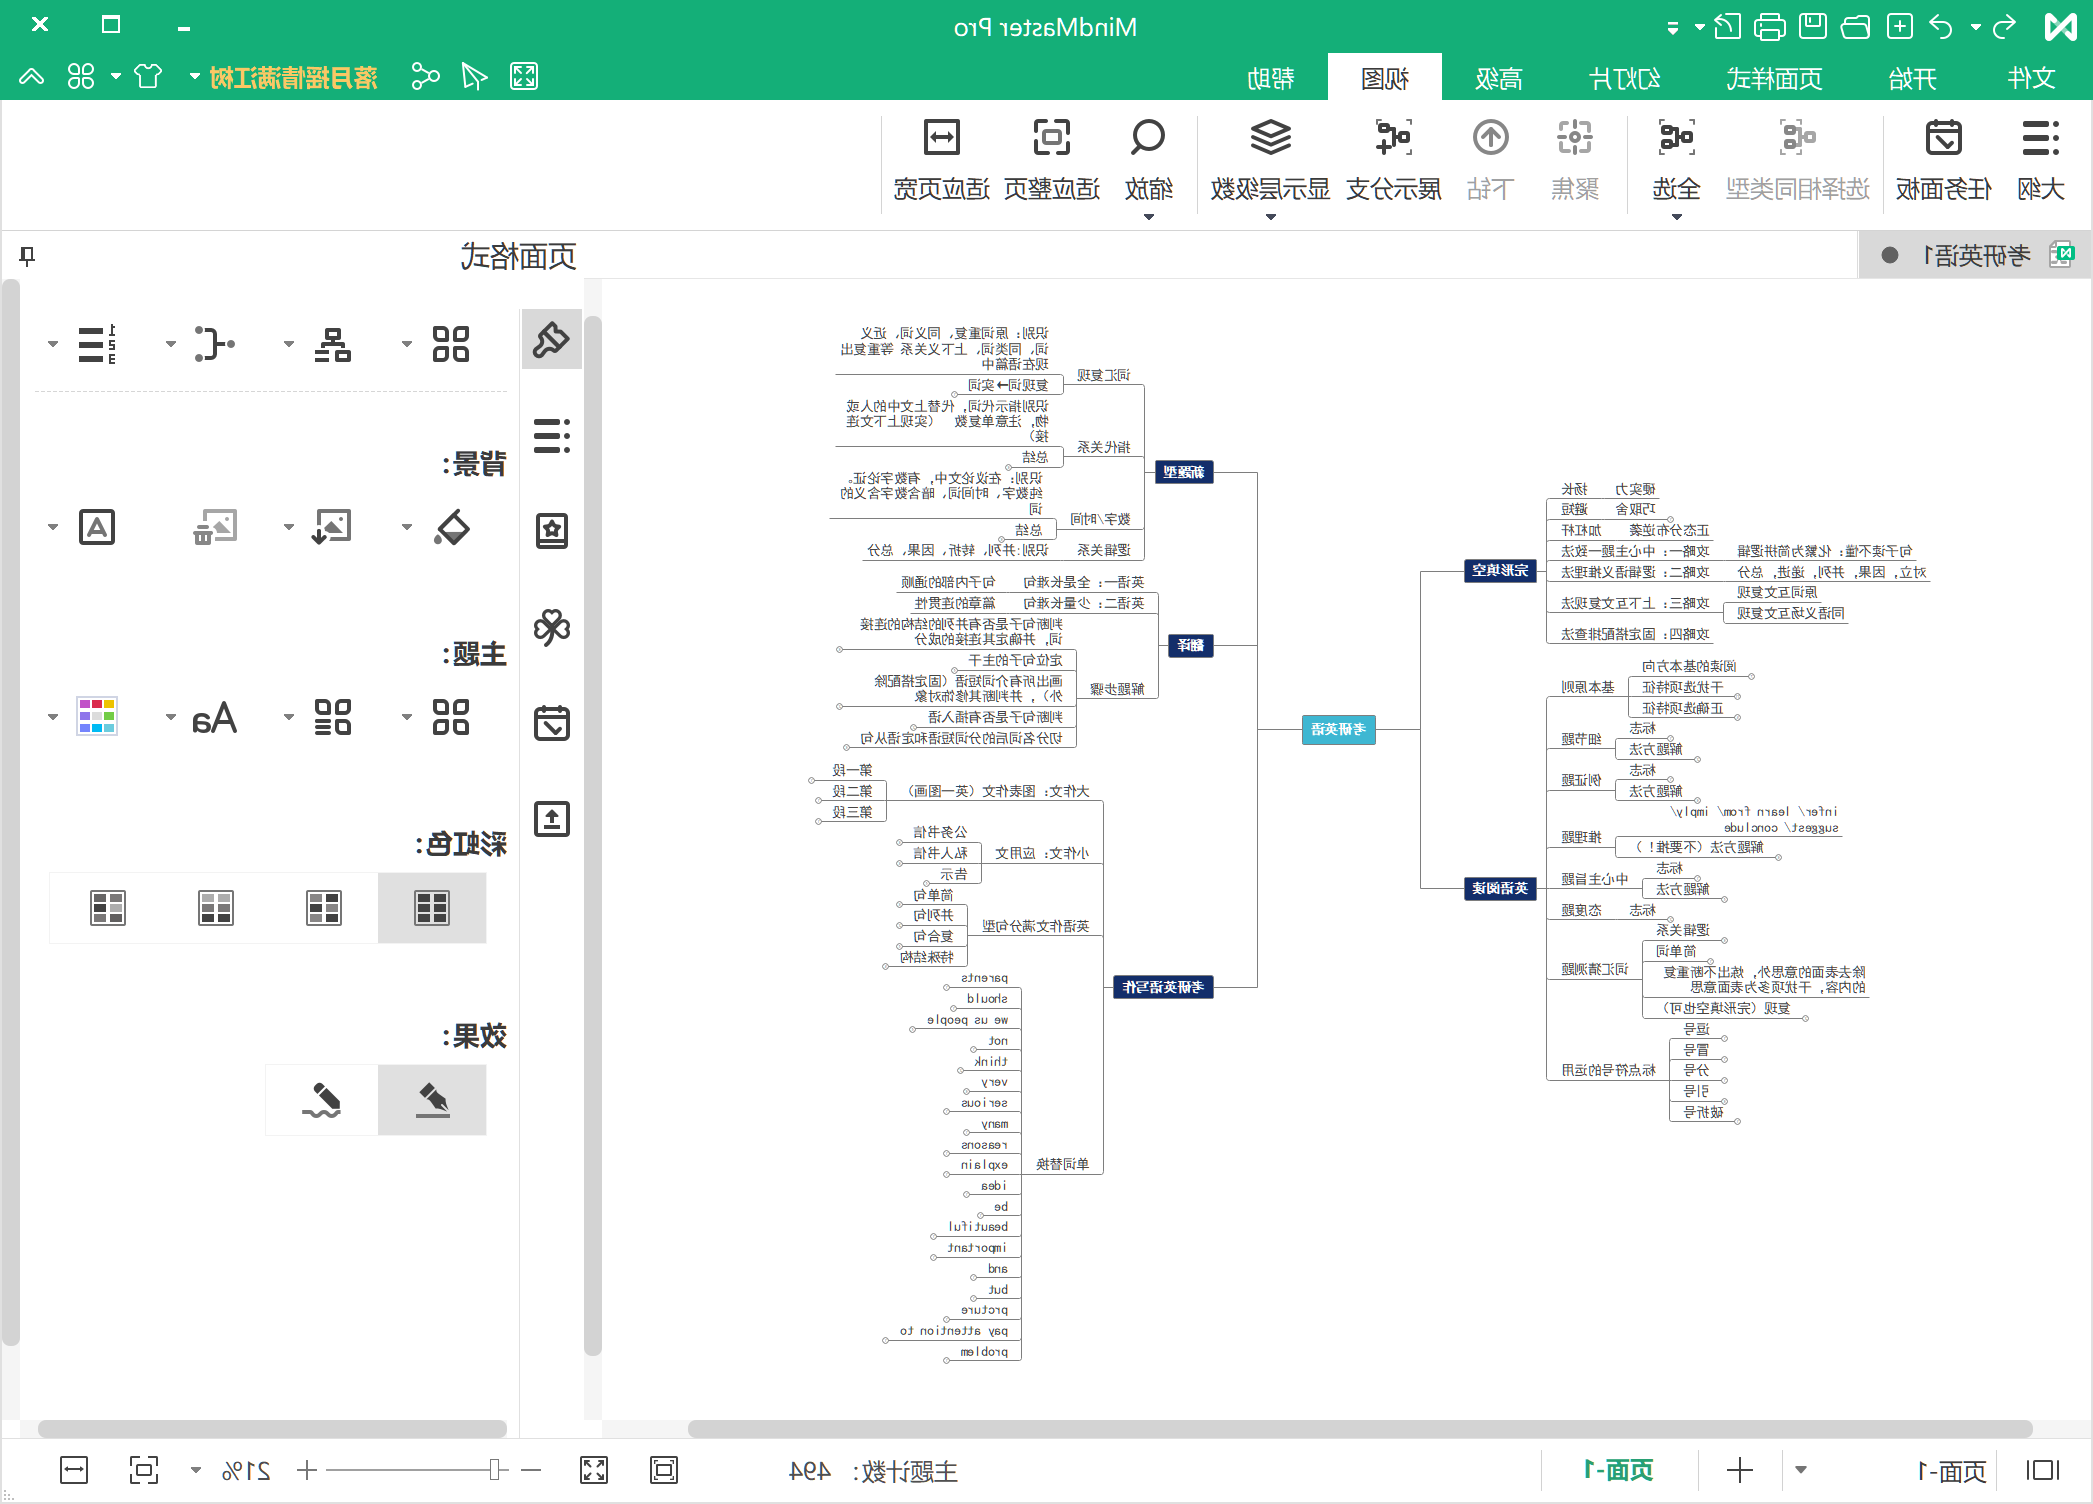Select the 英语阅读 branch node

click(x=1499, y=888)
